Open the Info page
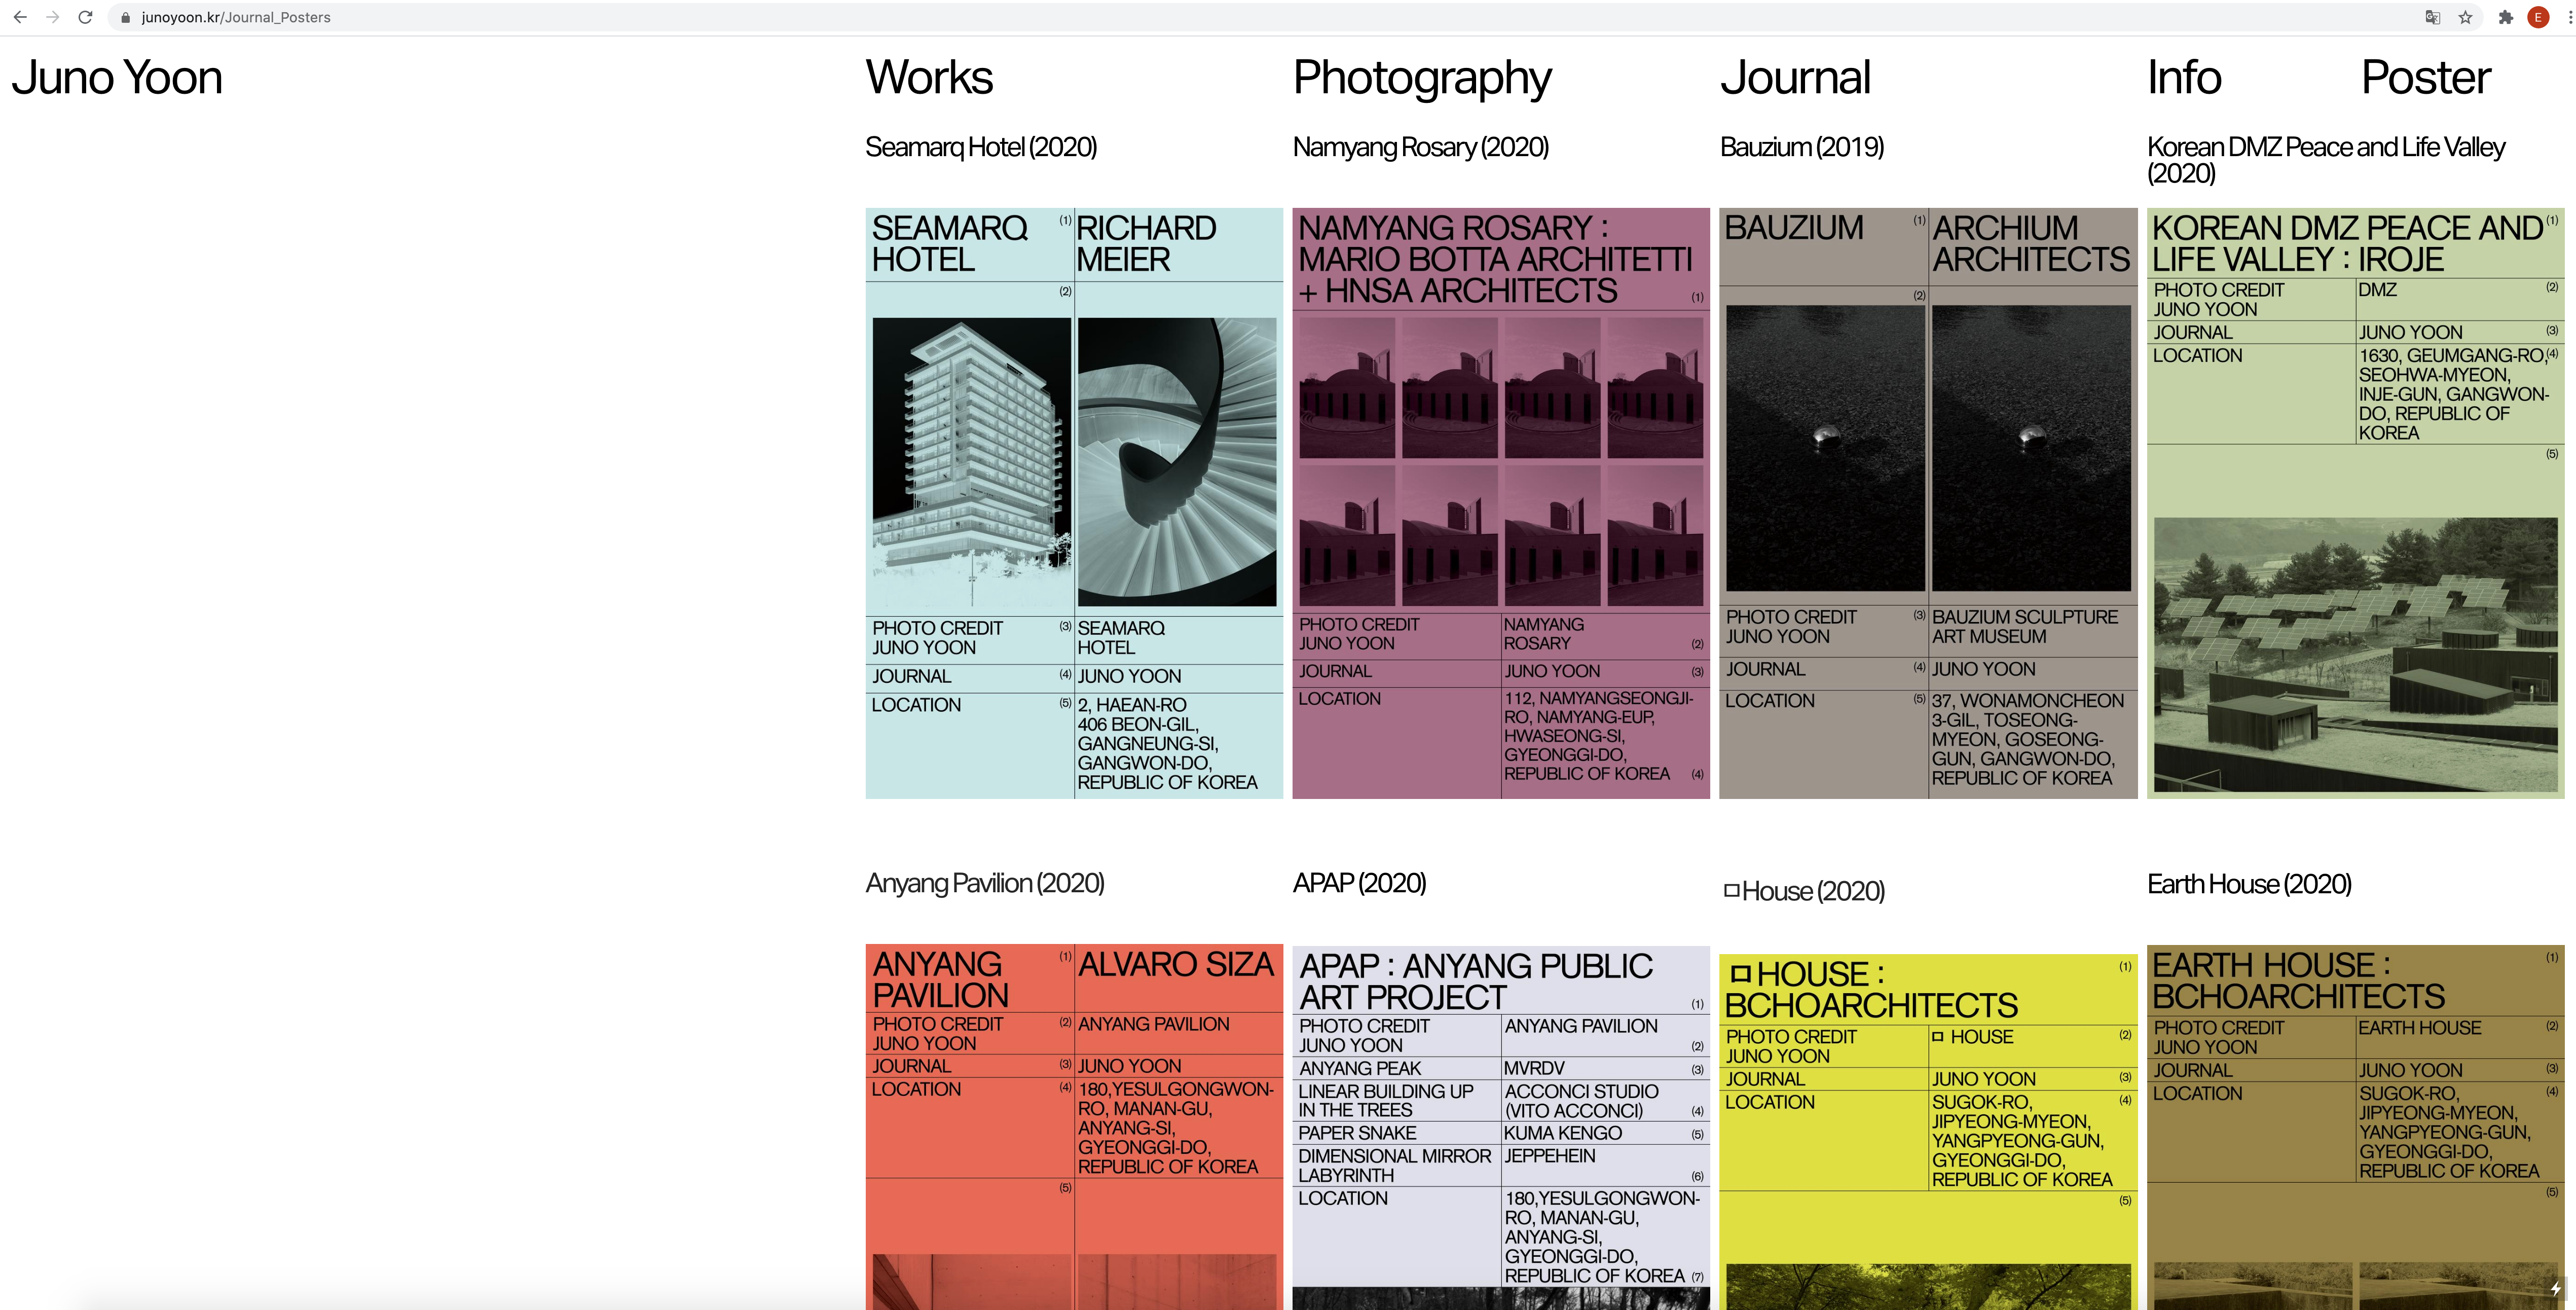2576x1310 pixels. [x=2184, y=78]
